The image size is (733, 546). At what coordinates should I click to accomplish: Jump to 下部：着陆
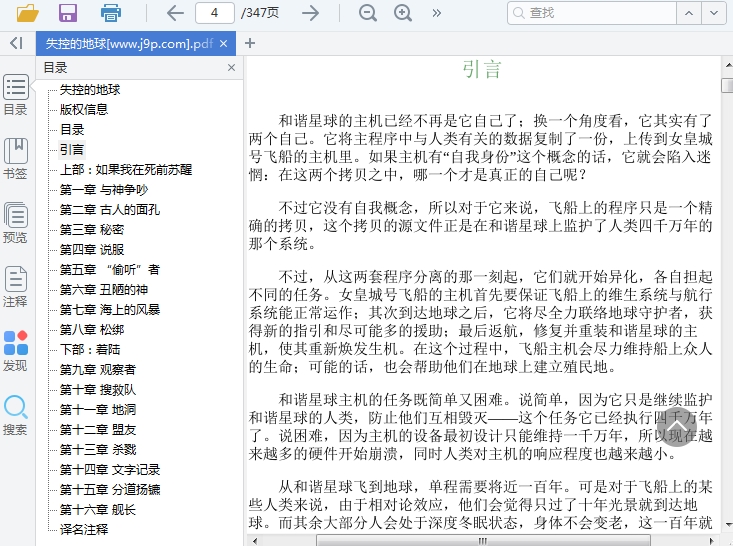[90, 350]
